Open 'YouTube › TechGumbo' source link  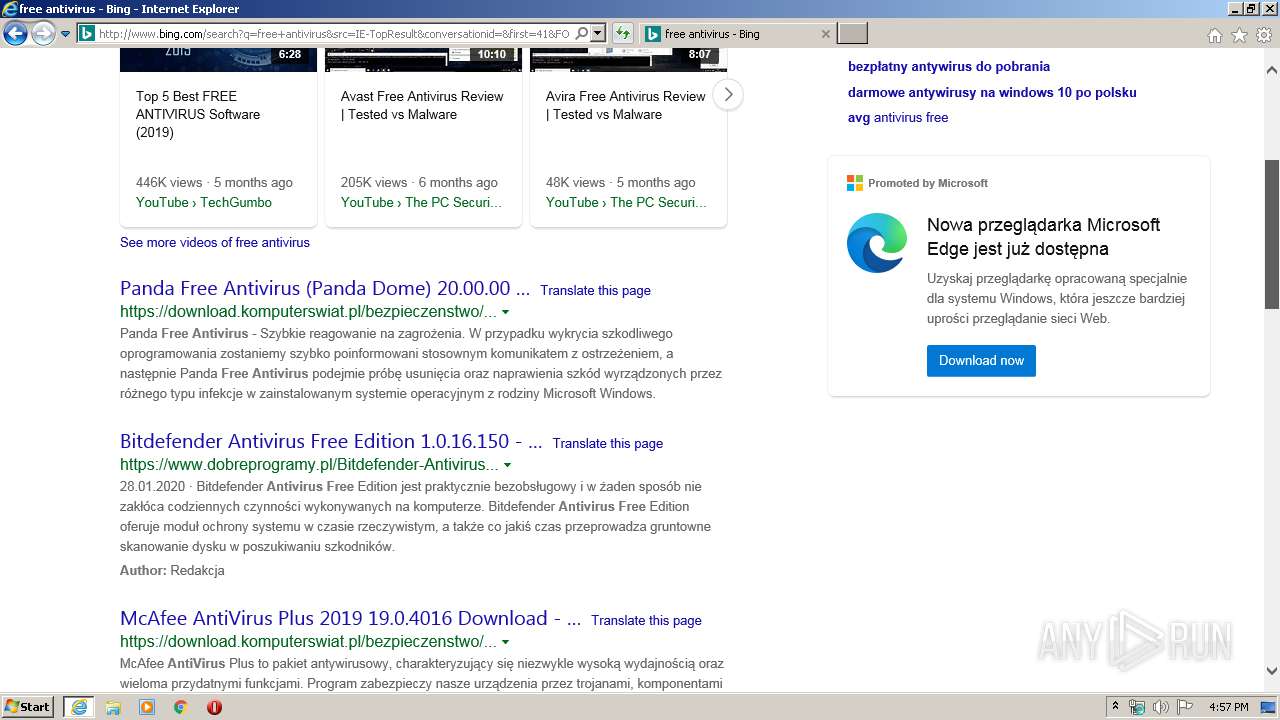point(204,202)
